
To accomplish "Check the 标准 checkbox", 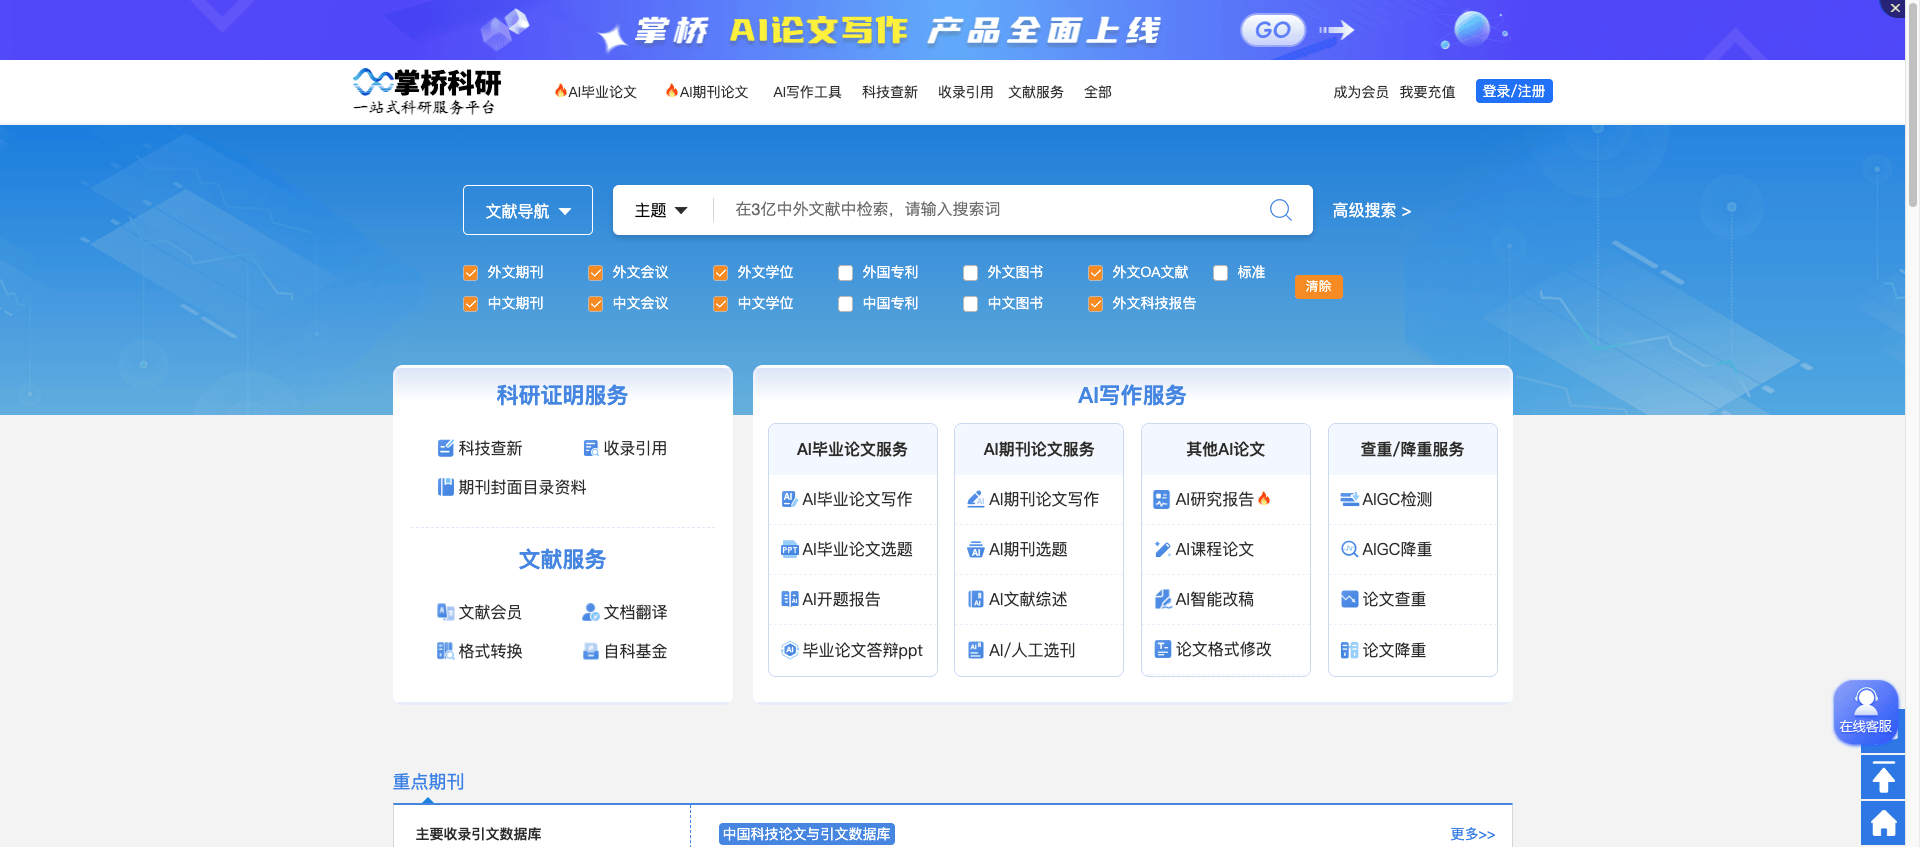I will coord(1220,273).
